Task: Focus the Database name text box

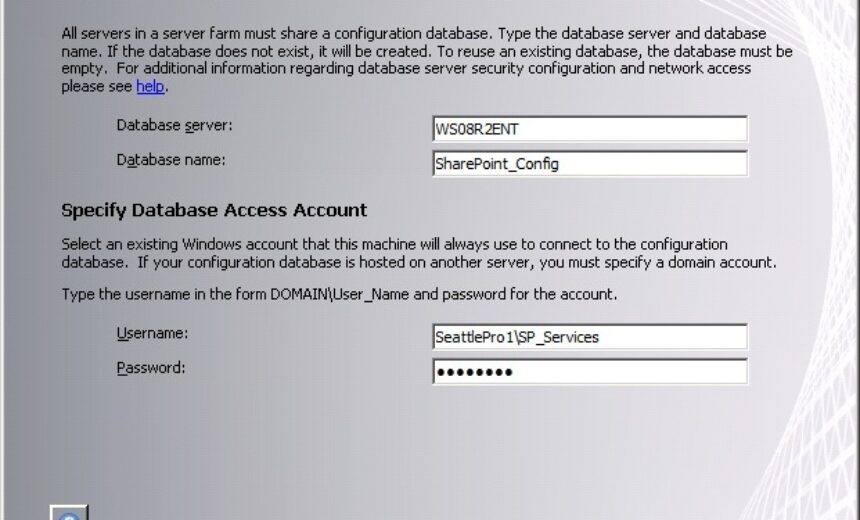Action: [589, 164]
